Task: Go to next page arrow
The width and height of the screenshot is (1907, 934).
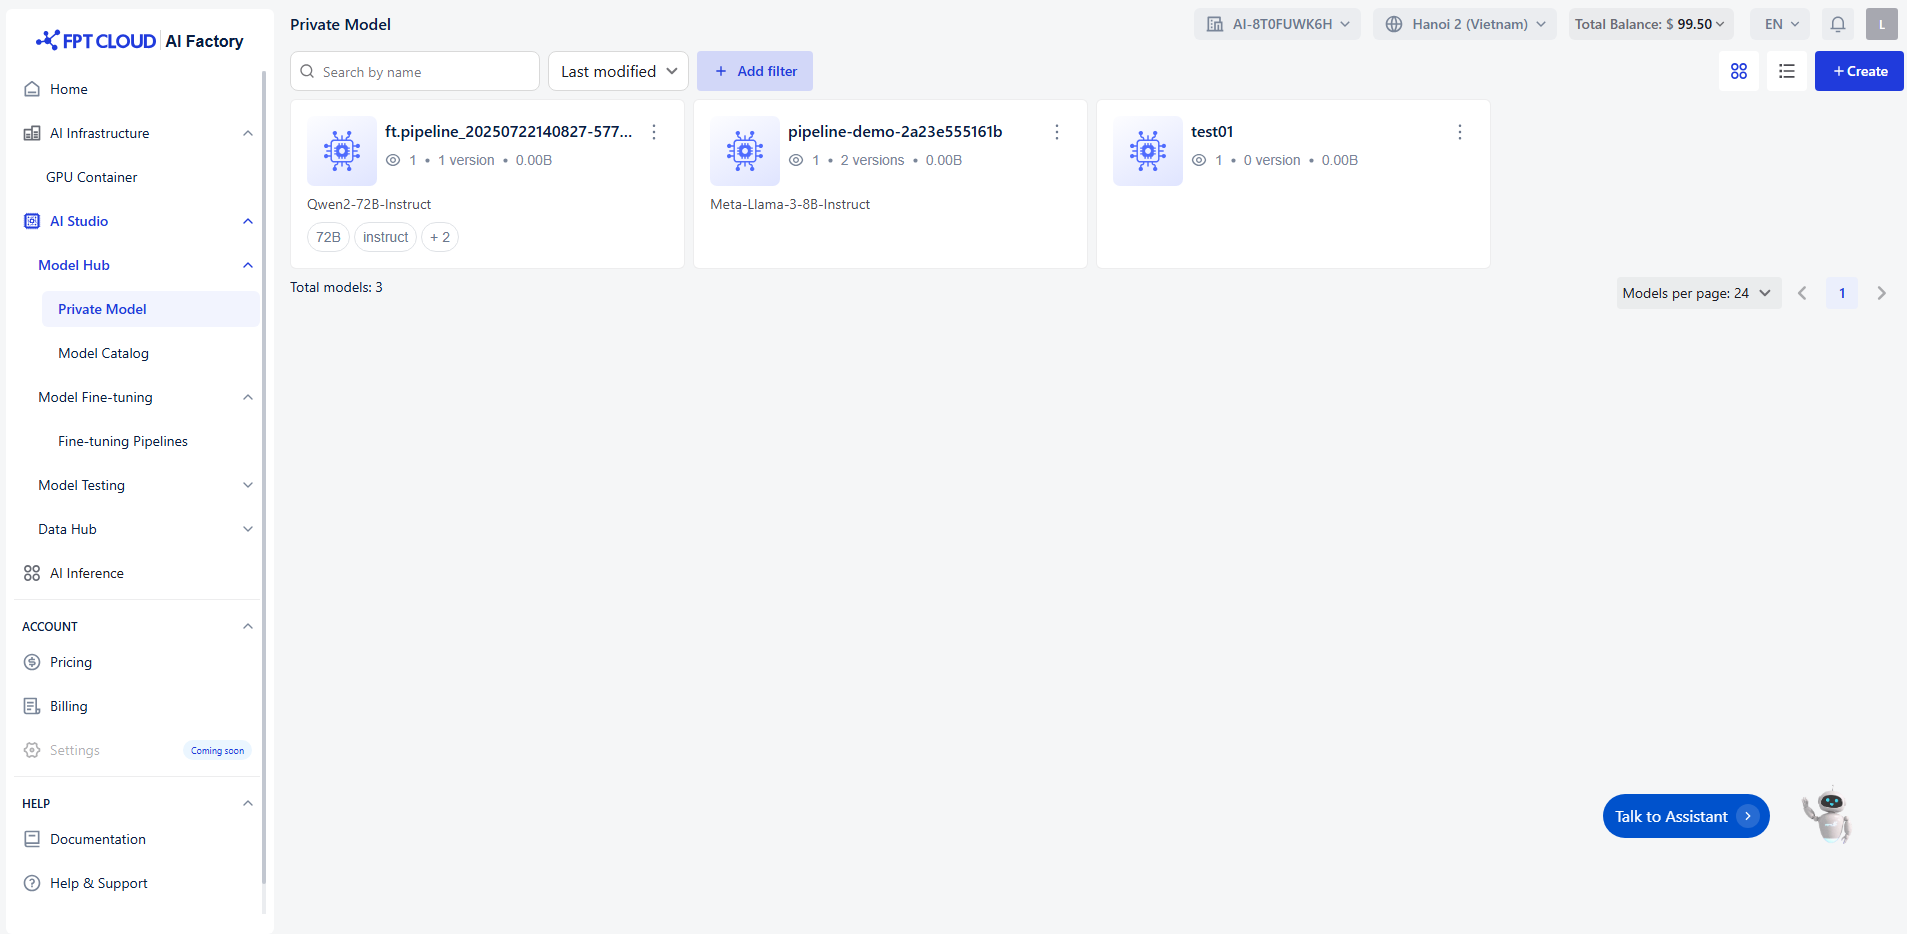Action: click(1881, 293)
